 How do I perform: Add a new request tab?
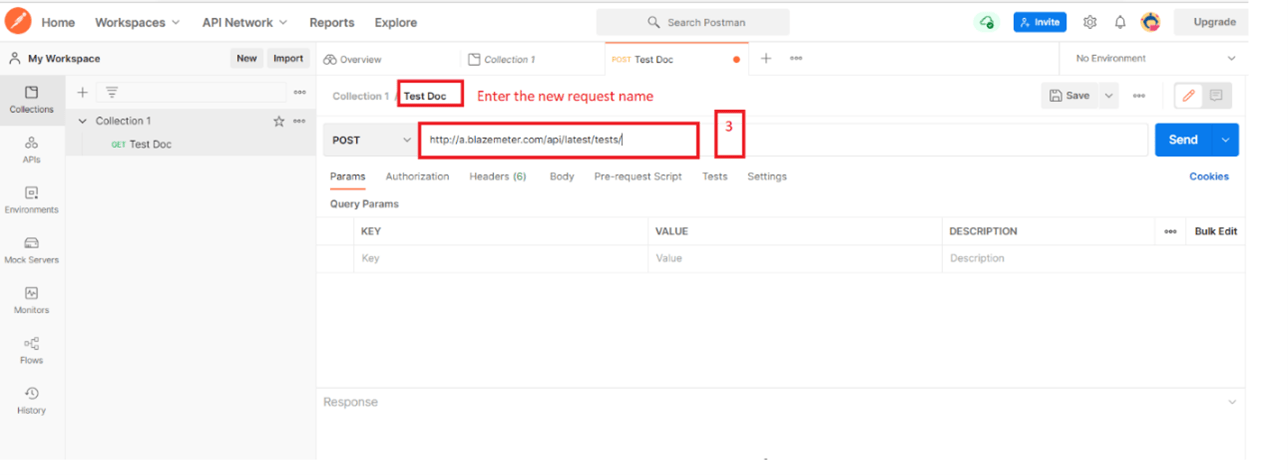(766, 59)
